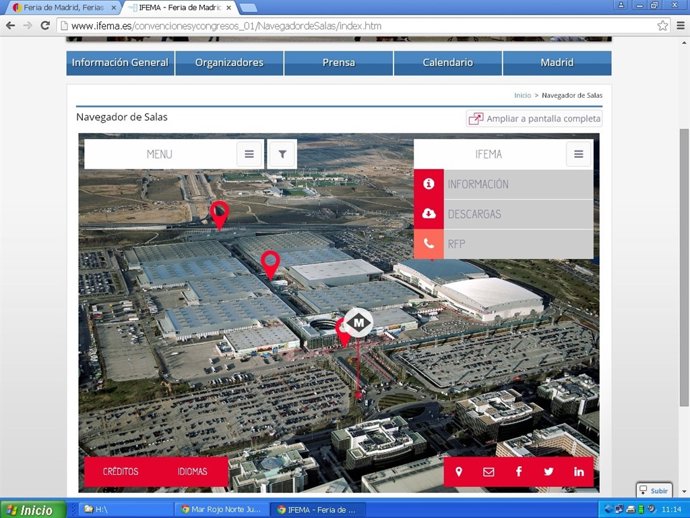Open the LinkedIn share icon
Image resolution: width=690 pixels, height=518 pixels.
click(x=579, y=471)
